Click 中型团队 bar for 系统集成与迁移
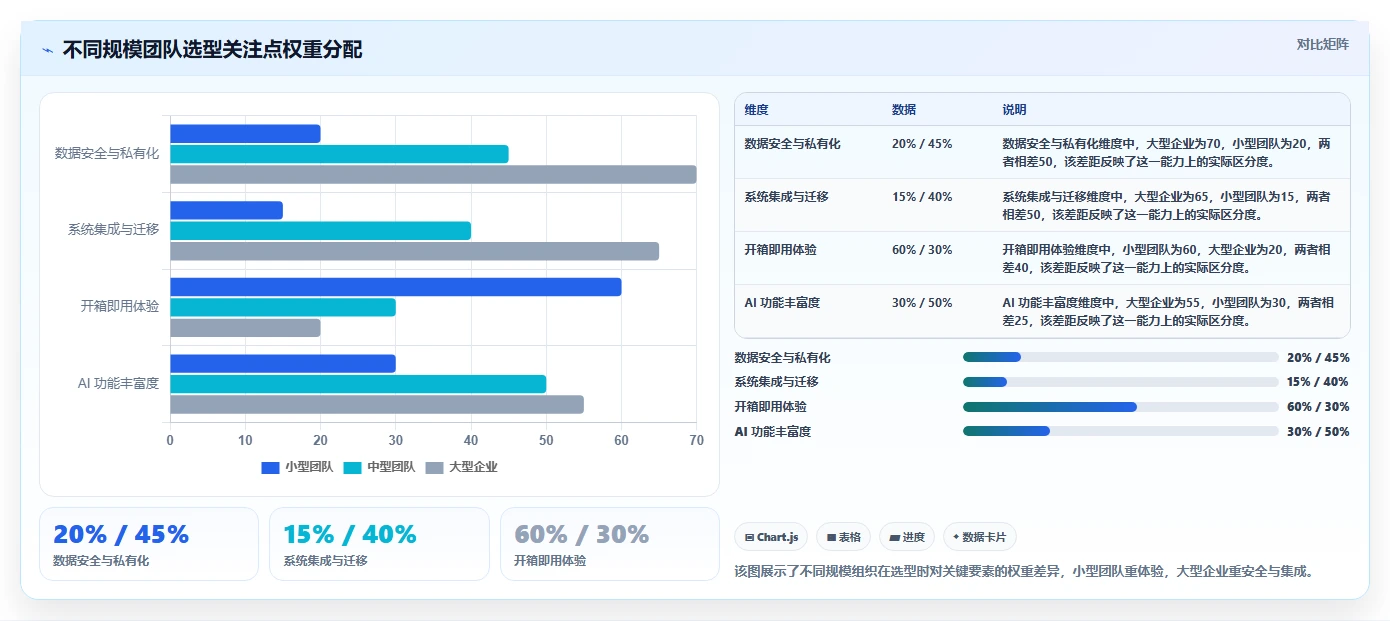The image size is (1390, 621). click(320, 231)
